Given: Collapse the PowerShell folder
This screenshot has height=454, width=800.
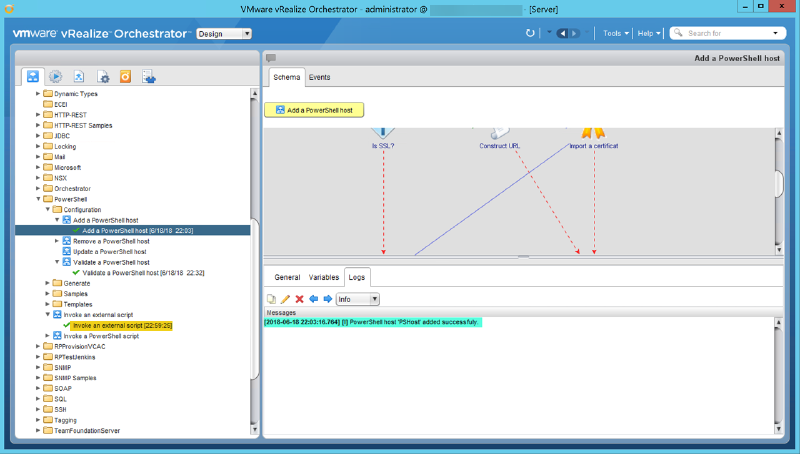Looking at the screenshot, I should pos(38,199).
